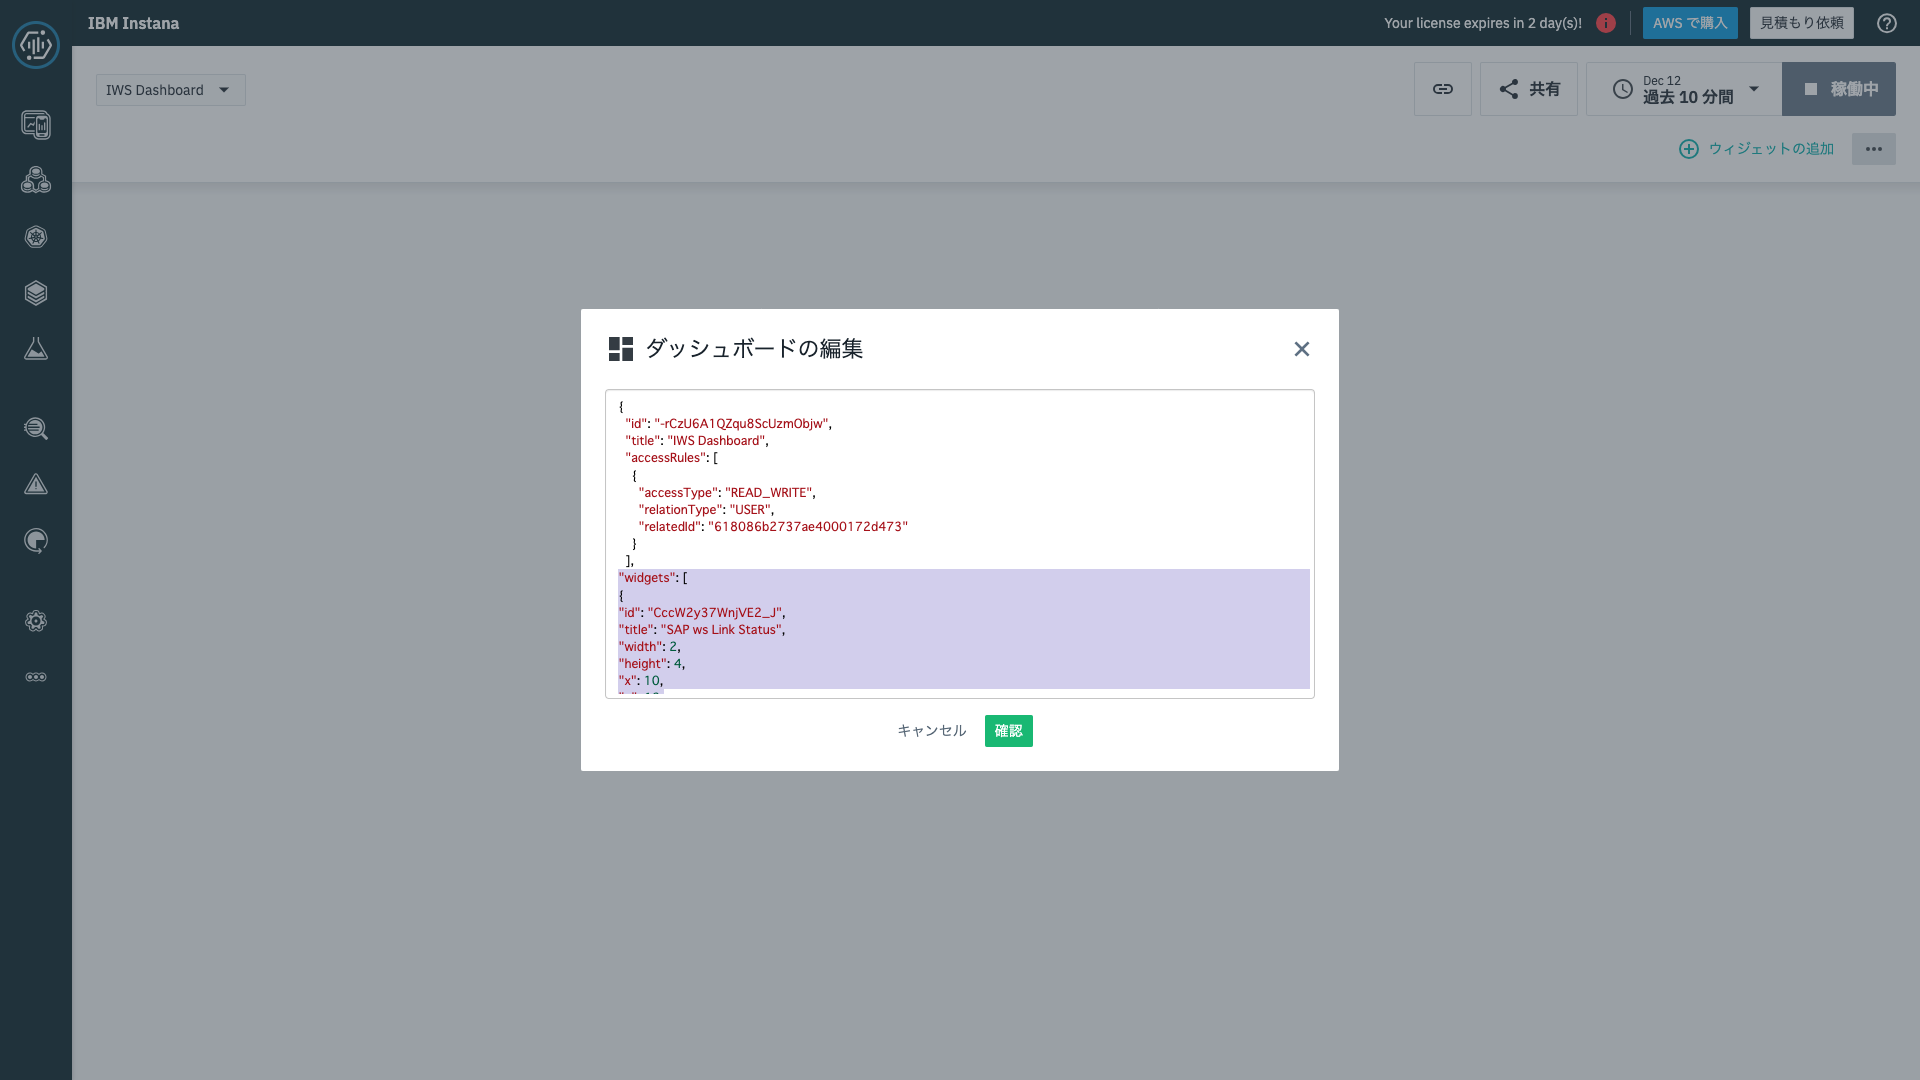Expand the 過去 10 分間 time range picker
The height and width of the screenshot is (1080, 1920).
[1682, 89]
